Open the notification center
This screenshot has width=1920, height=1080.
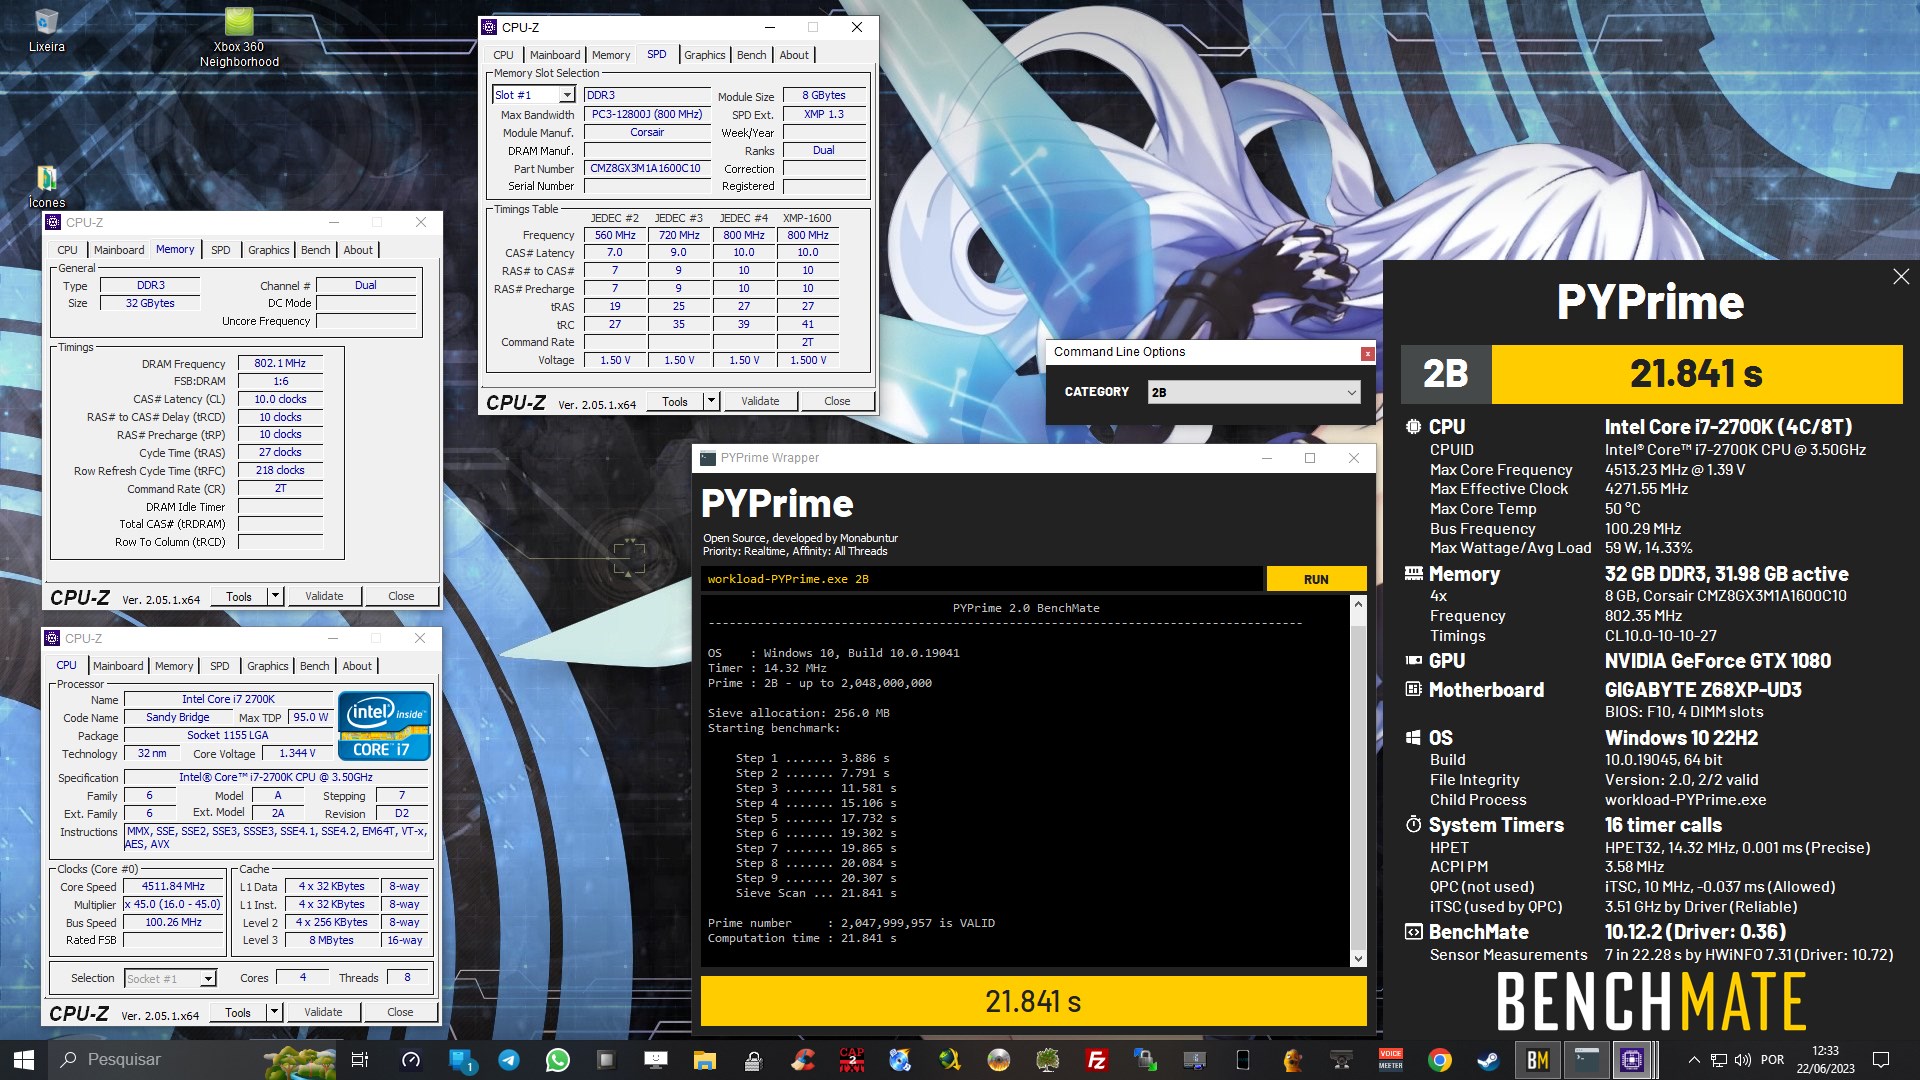1881,1059
